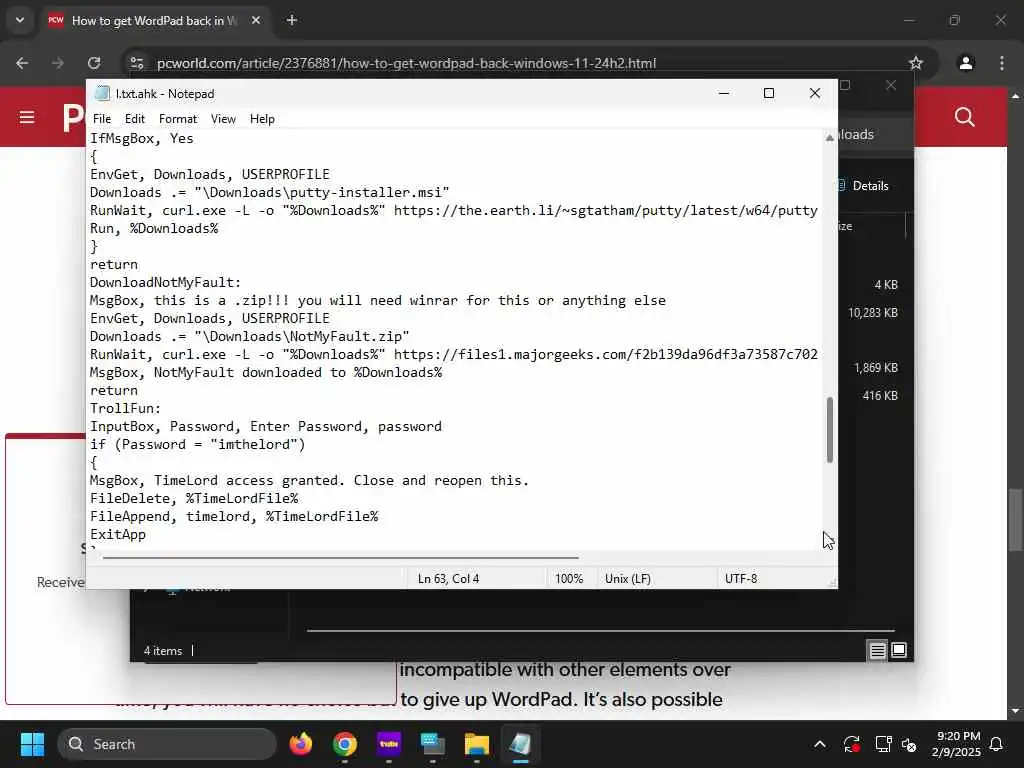Click Notepad horizontal scrollbar thumb
This screenshot has width=1024, height=768.
click(x=340, y=558)
